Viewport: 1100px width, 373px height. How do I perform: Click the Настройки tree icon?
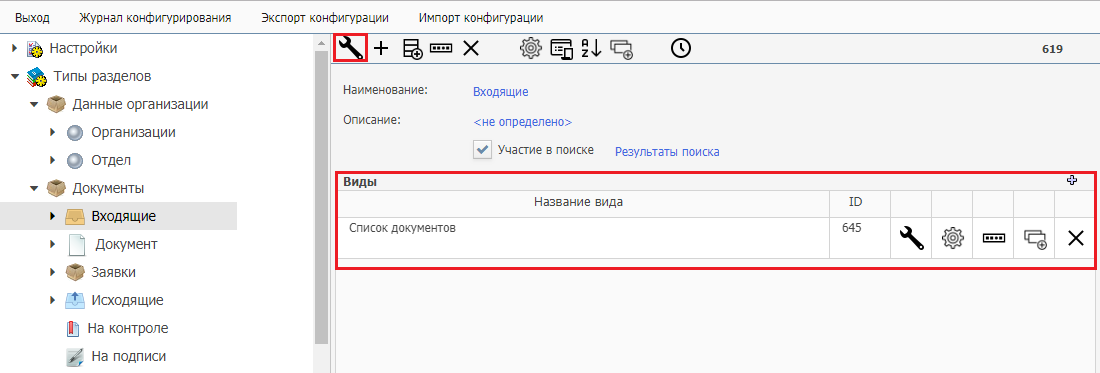point(34,48)
